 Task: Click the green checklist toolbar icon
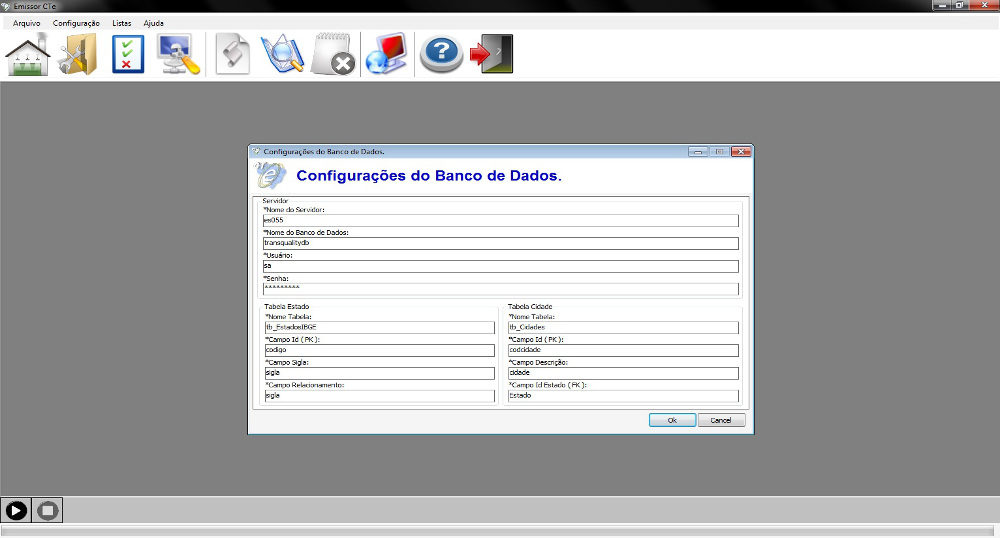click(x=128, y=55)
